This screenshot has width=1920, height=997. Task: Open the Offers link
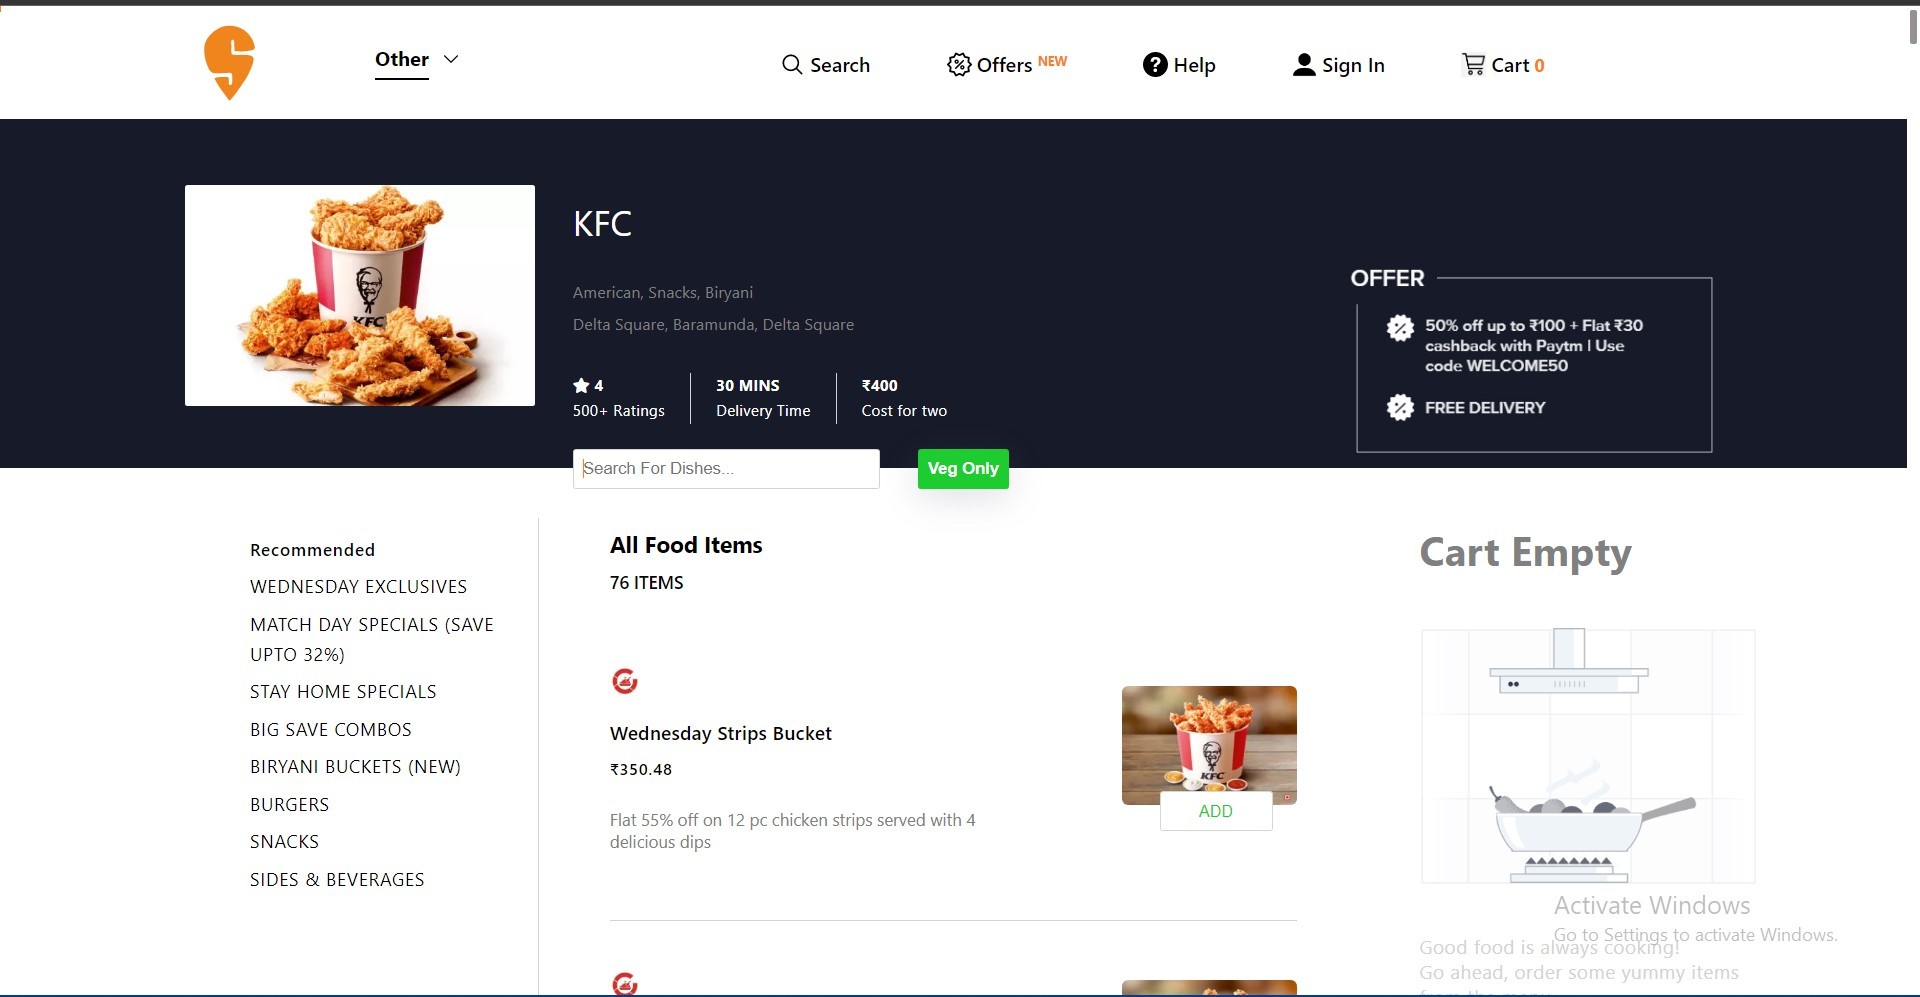1006,65
